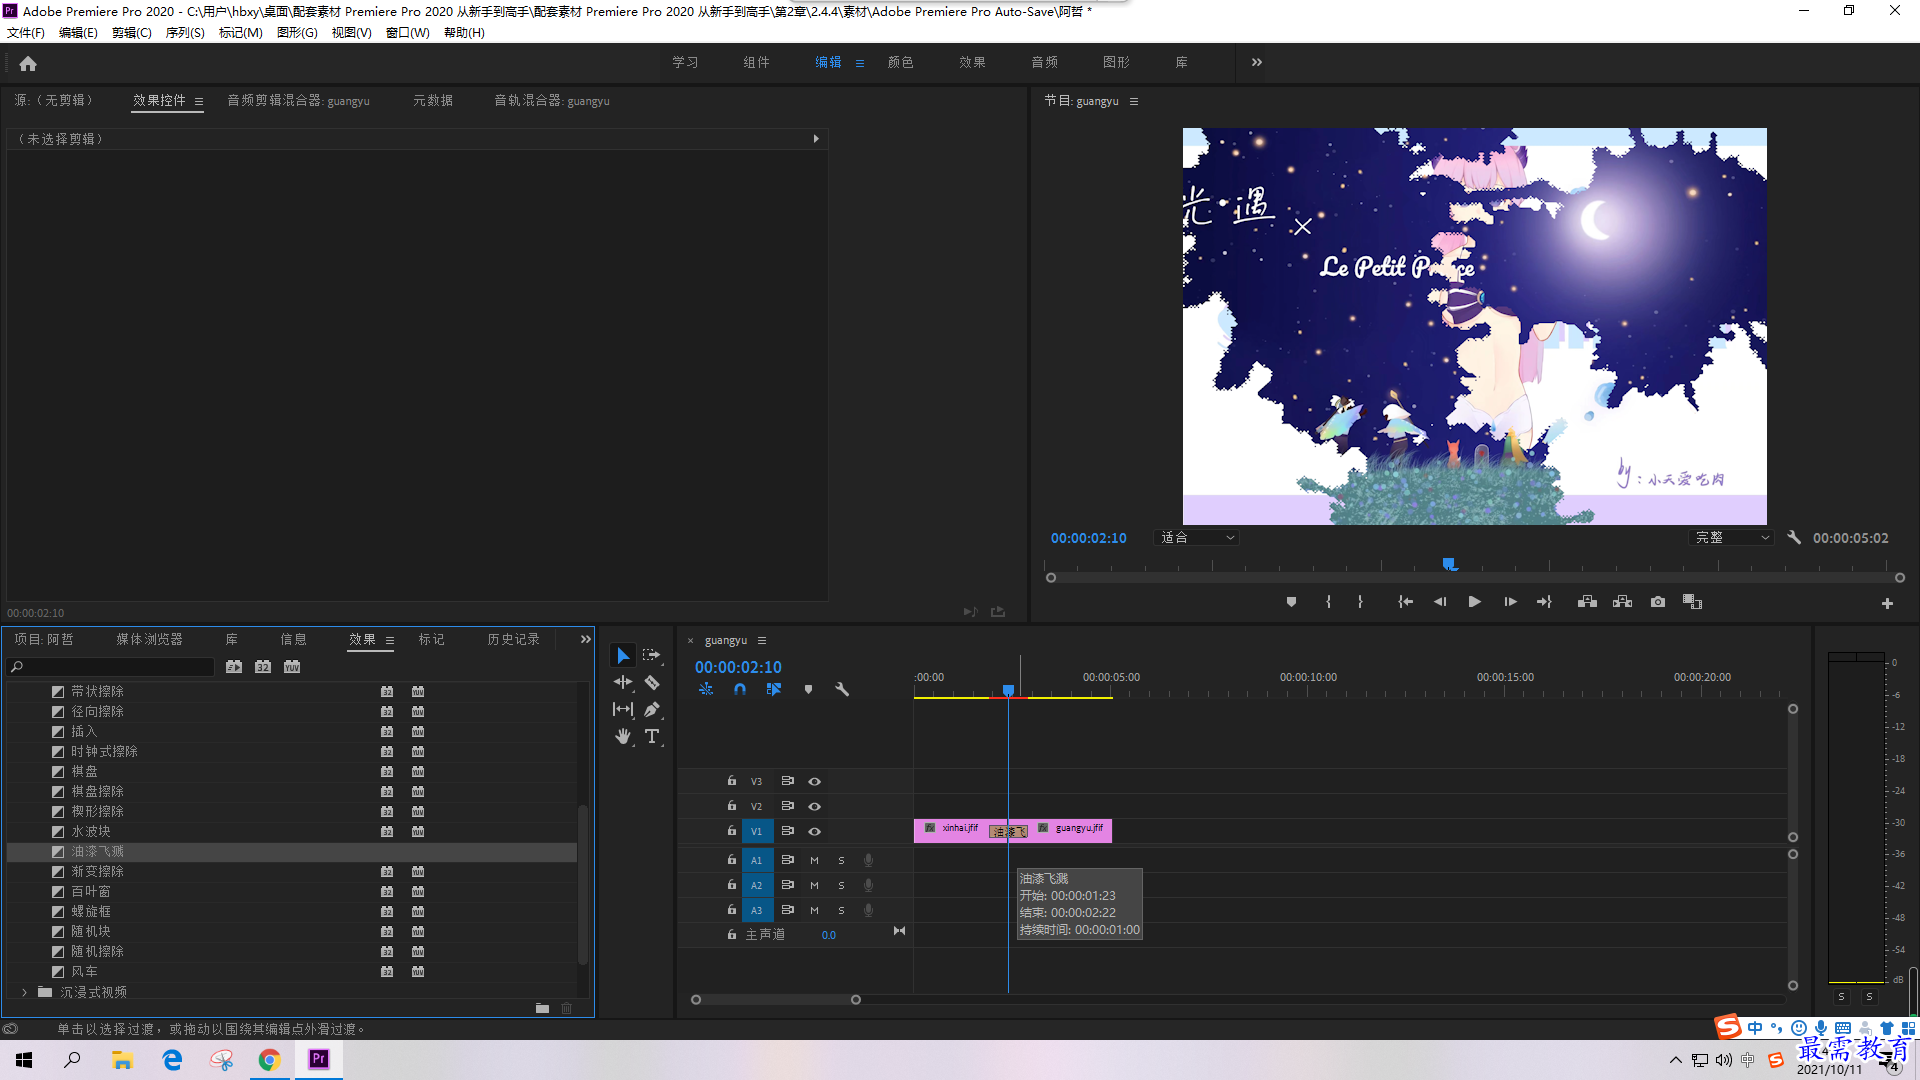Image resolution: width=1920 pixels, height=1080 pixels.
Task: Expand effect controls timeline arrow
Action: coord(816,139)
